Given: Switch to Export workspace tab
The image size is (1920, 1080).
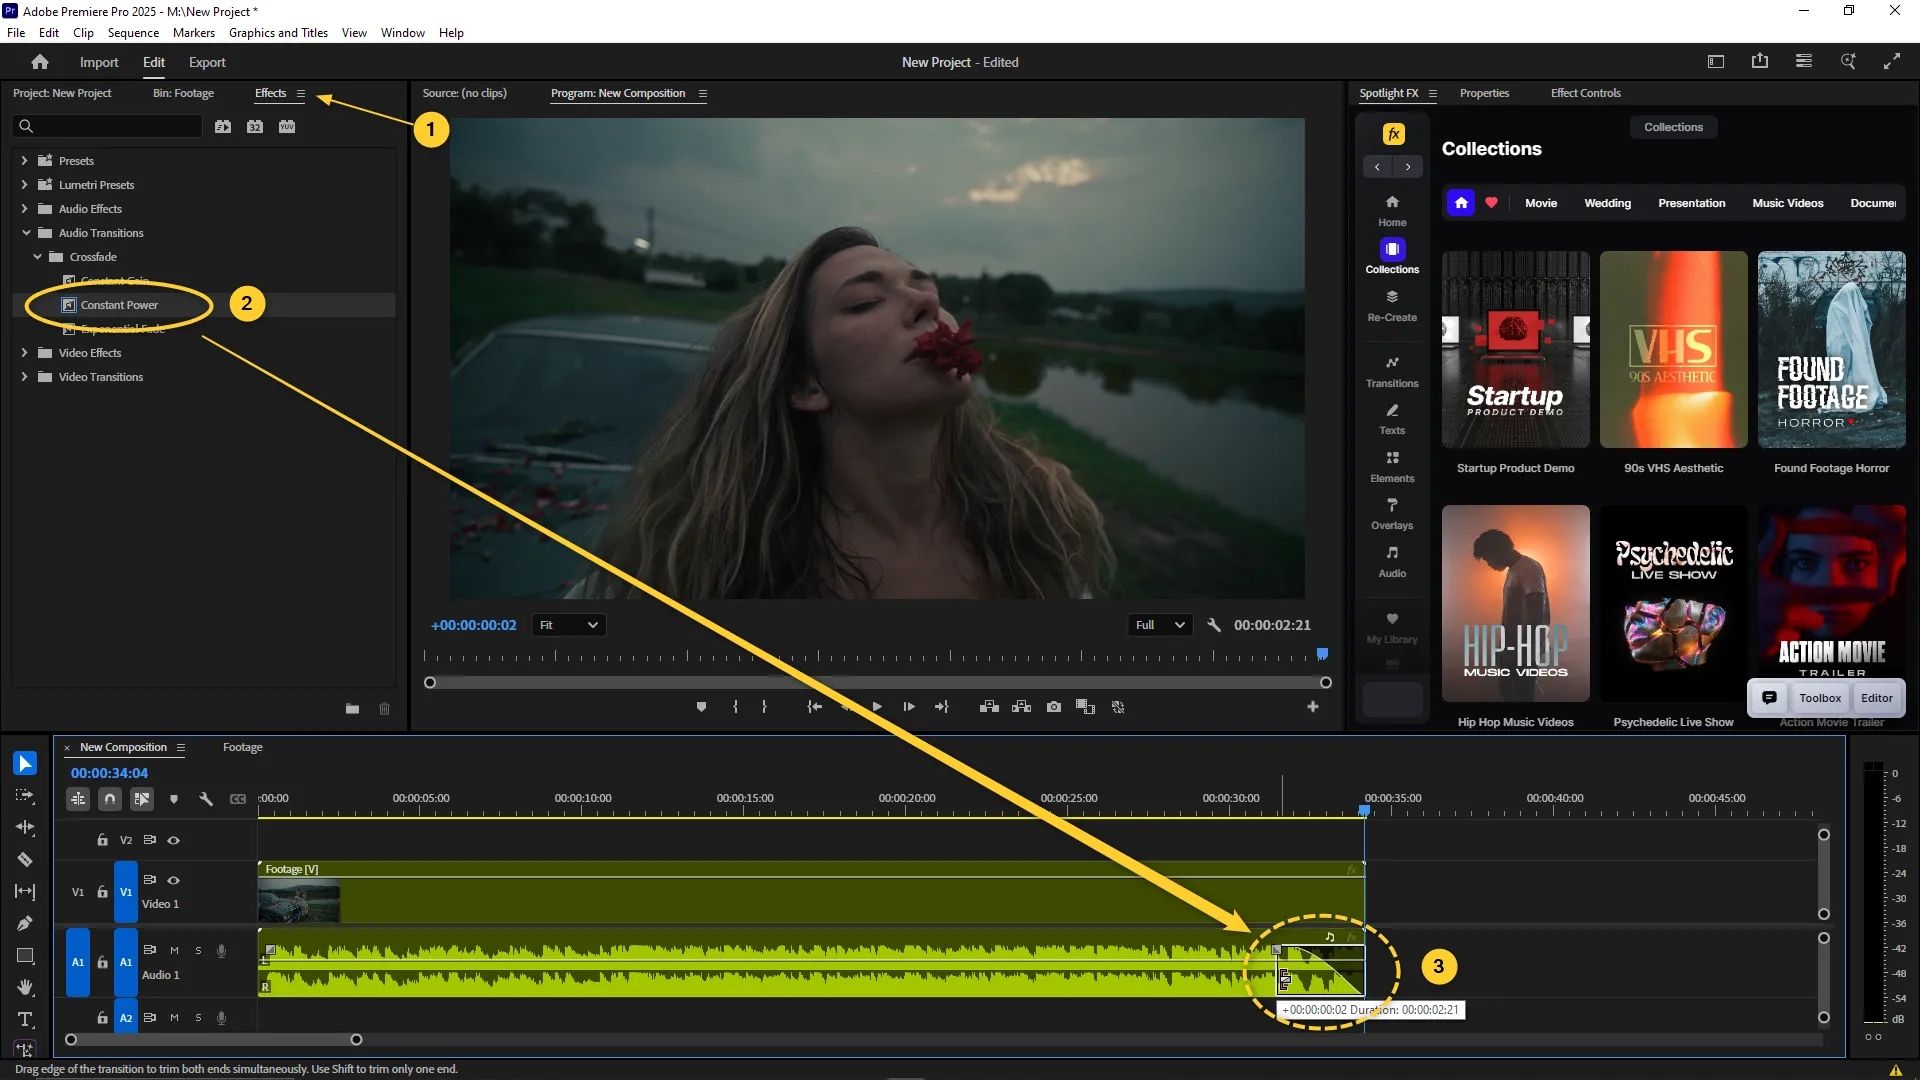Looking at the screenshot, I should tap(207, 62).
